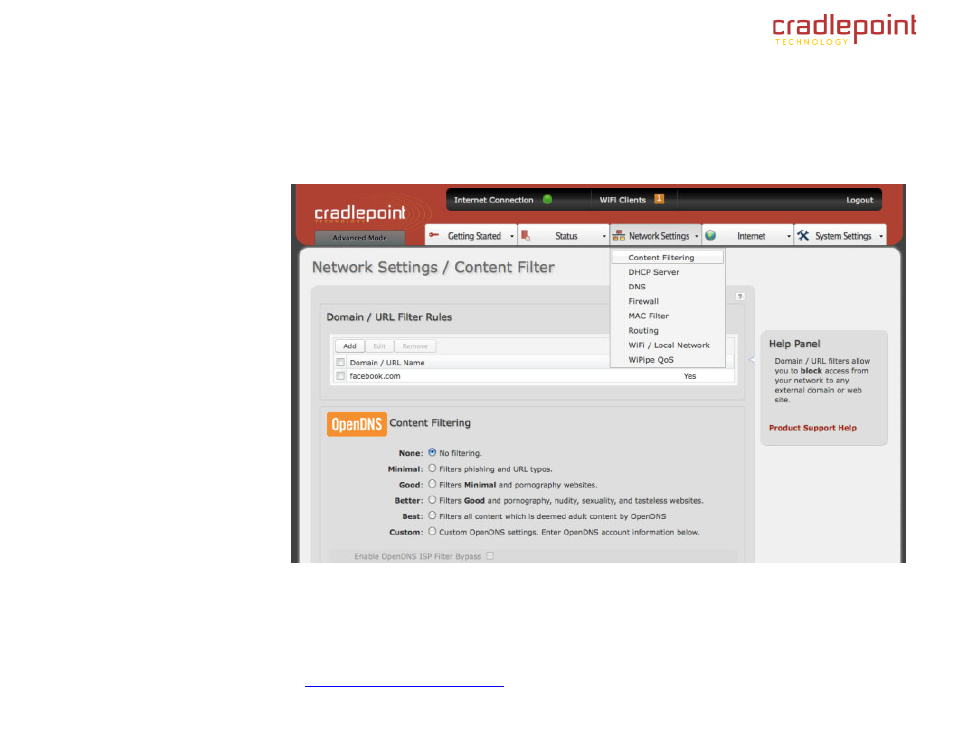
Task: Toggle the Domain / URL Name header checkbox
Action: click(x=341, y=362)
